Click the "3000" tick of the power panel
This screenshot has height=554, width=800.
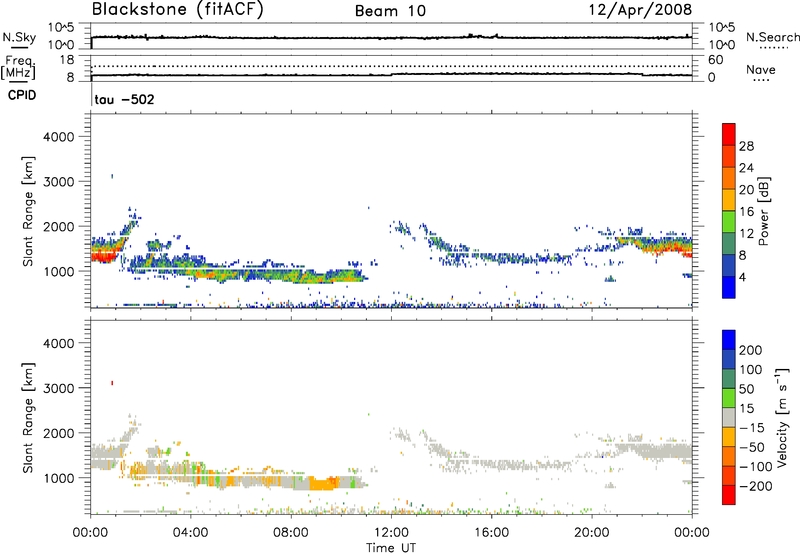pyautogui.click(x=59, y=182)
